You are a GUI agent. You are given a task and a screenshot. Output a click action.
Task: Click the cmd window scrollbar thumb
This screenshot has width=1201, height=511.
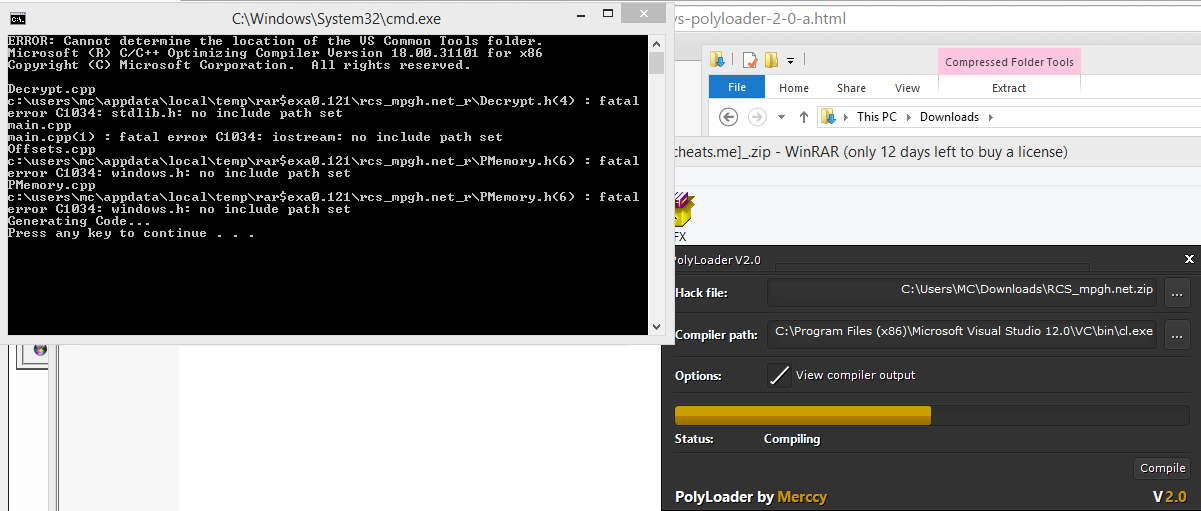656,64
